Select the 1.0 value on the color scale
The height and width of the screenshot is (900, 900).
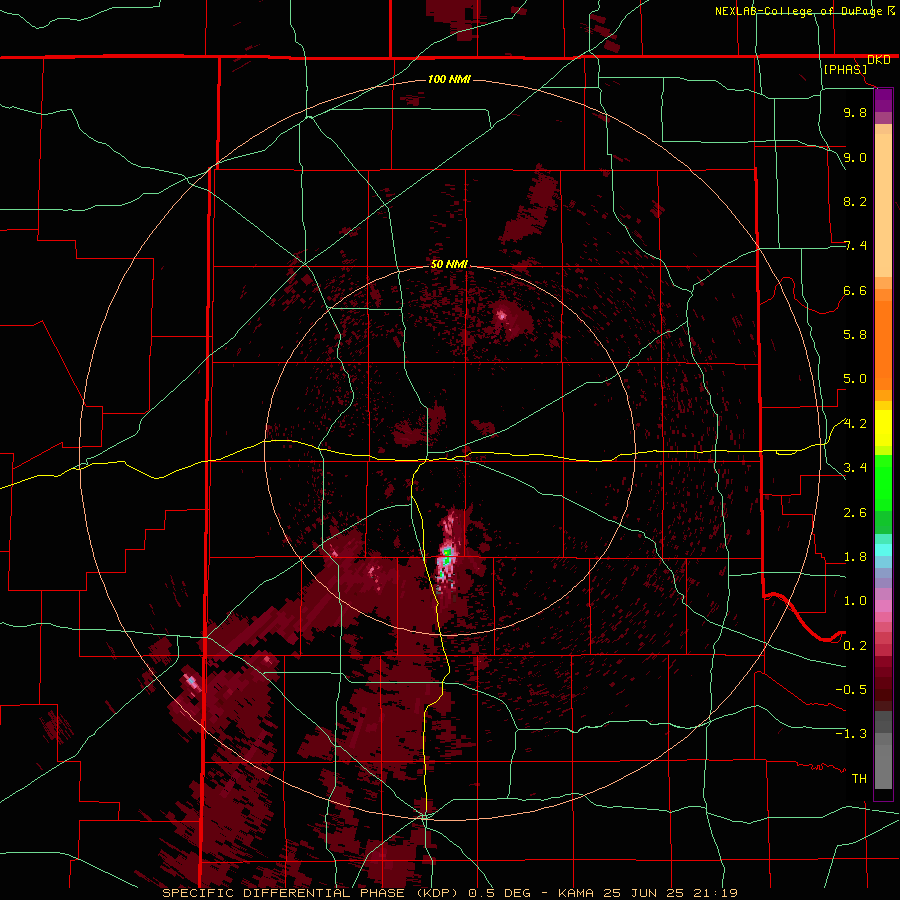point(855,601)
